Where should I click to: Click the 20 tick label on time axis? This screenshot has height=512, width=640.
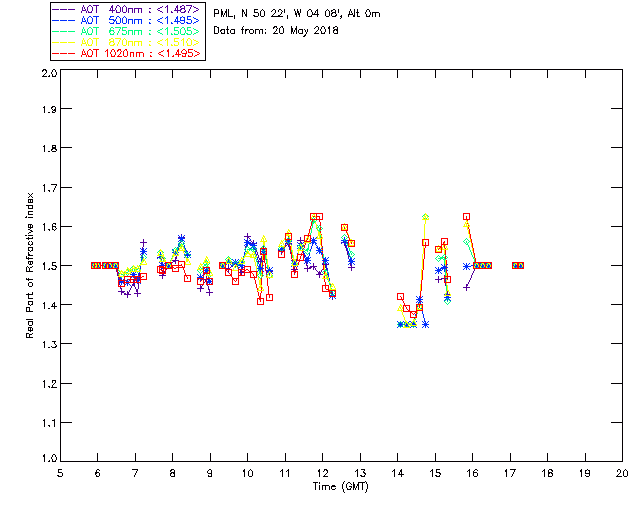pos(622,473)
